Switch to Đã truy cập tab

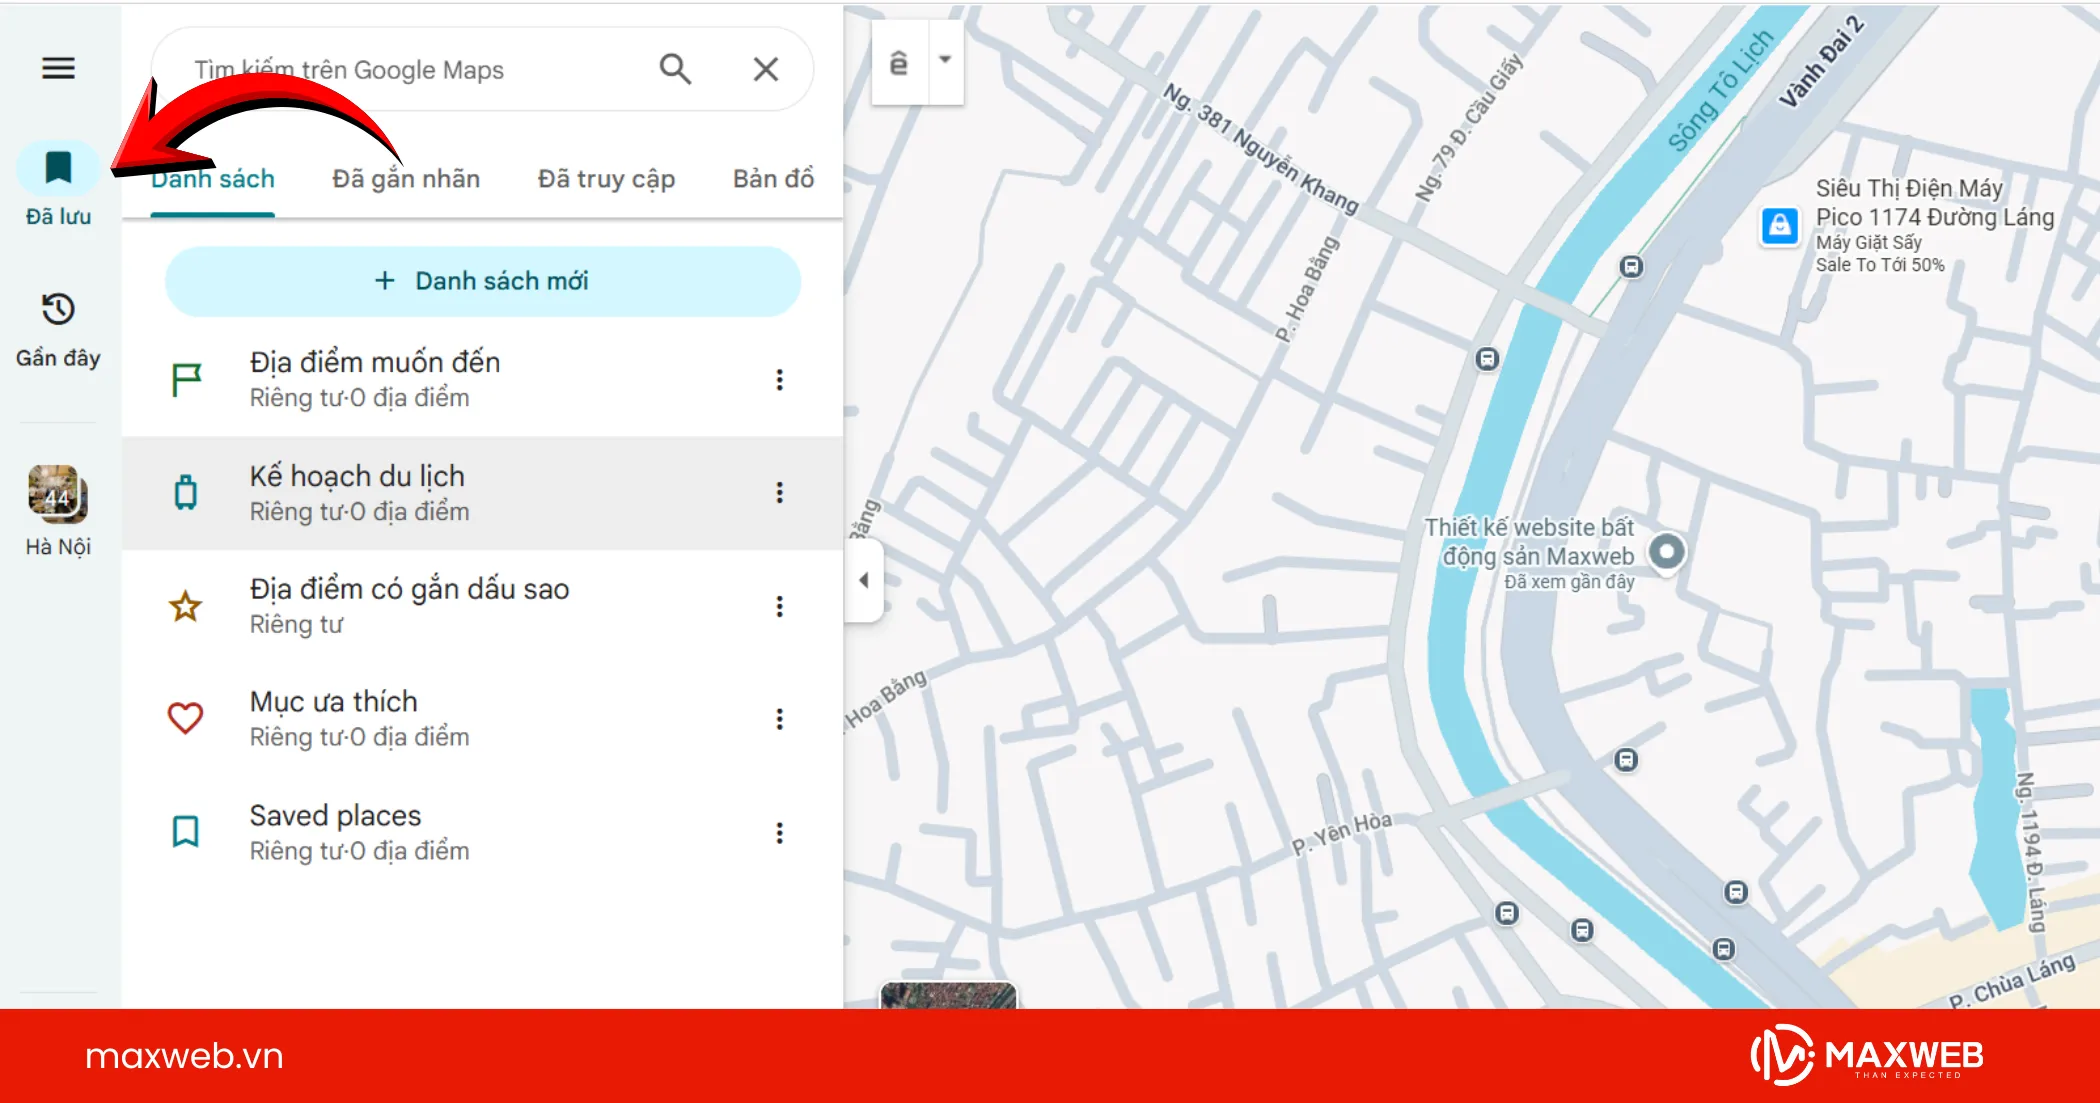click(606, 179)
